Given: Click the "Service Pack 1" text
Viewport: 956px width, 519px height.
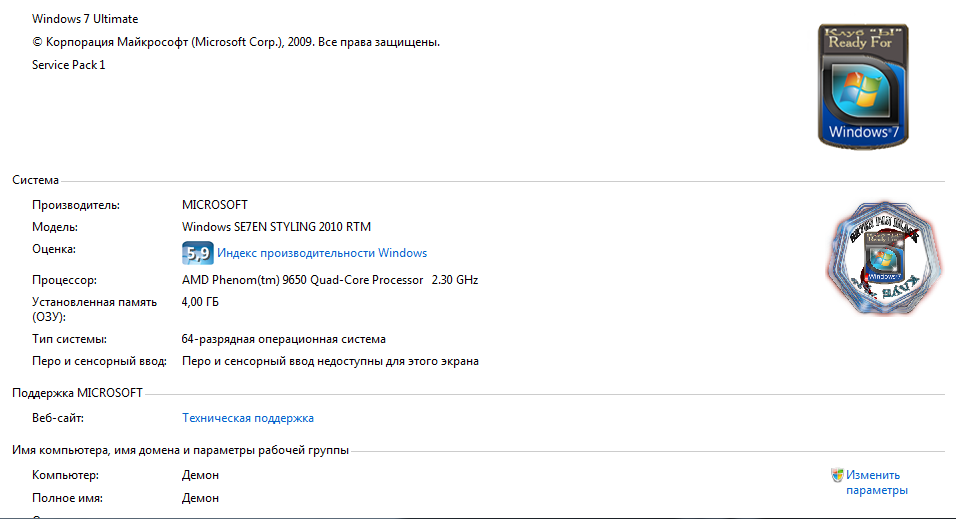Looking at the screenshot, I should 68,65.
